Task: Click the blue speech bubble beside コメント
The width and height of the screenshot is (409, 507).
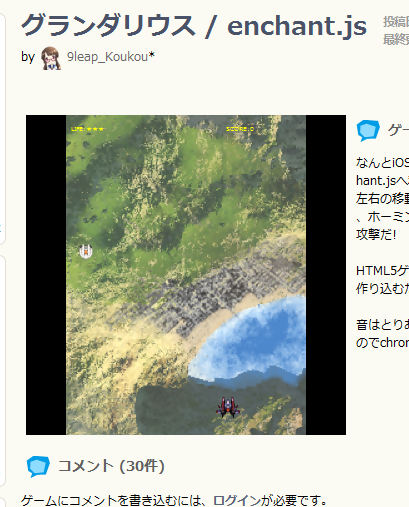Action: [x=38, y=466]
